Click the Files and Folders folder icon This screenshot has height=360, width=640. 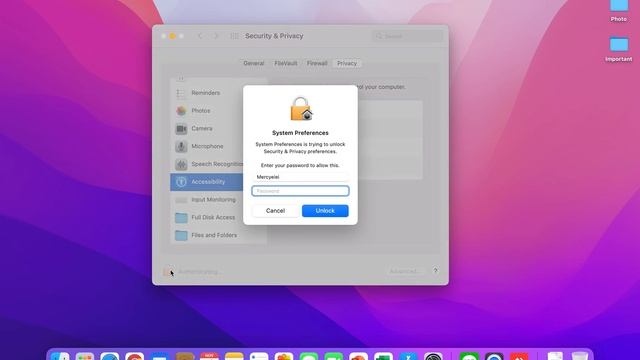coord(181,236)
